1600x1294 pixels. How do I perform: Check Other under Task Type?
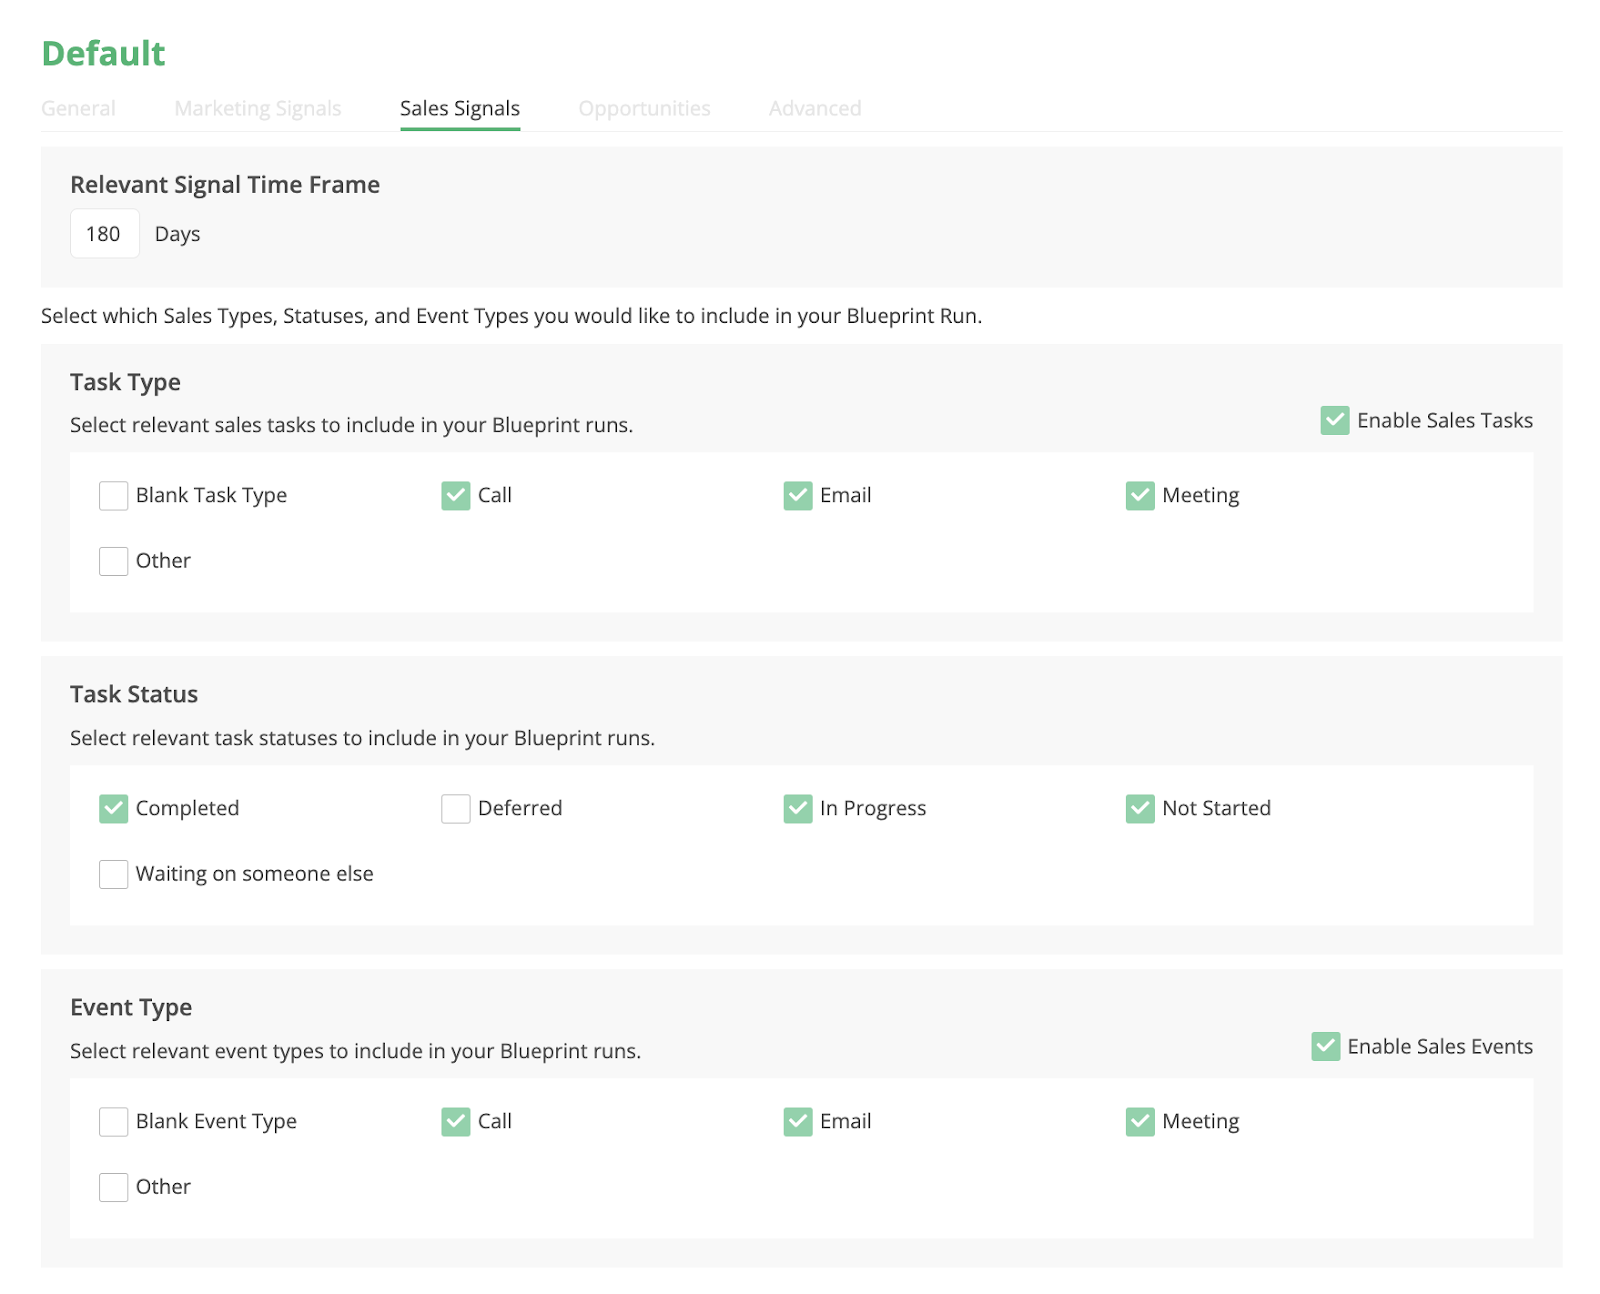(x=114, y=561)
